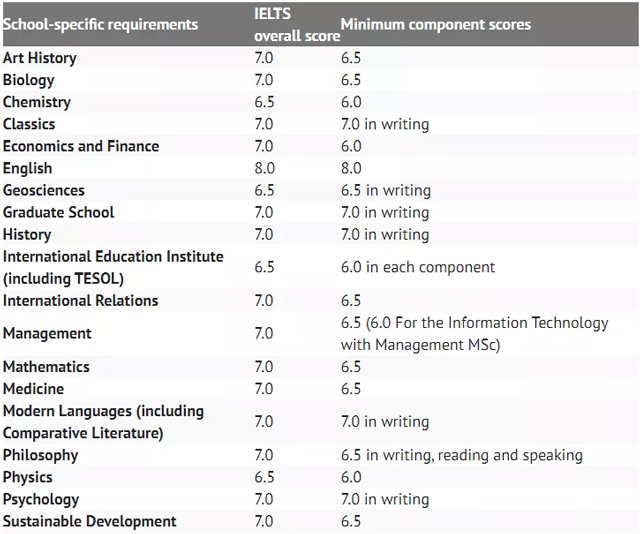The width and height of the screenshot is (640, 534).
Task: Click the IELTS overall score header
Action: click(x=297, y=24)
